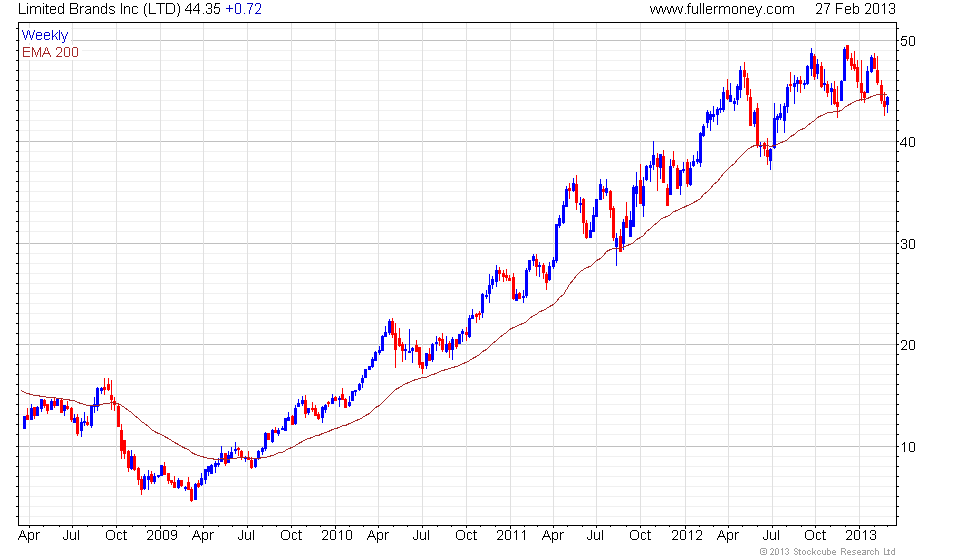Viewport: 980px width, 560px height.
Task: Click the y-axis value 40
Action: [908, 142]
